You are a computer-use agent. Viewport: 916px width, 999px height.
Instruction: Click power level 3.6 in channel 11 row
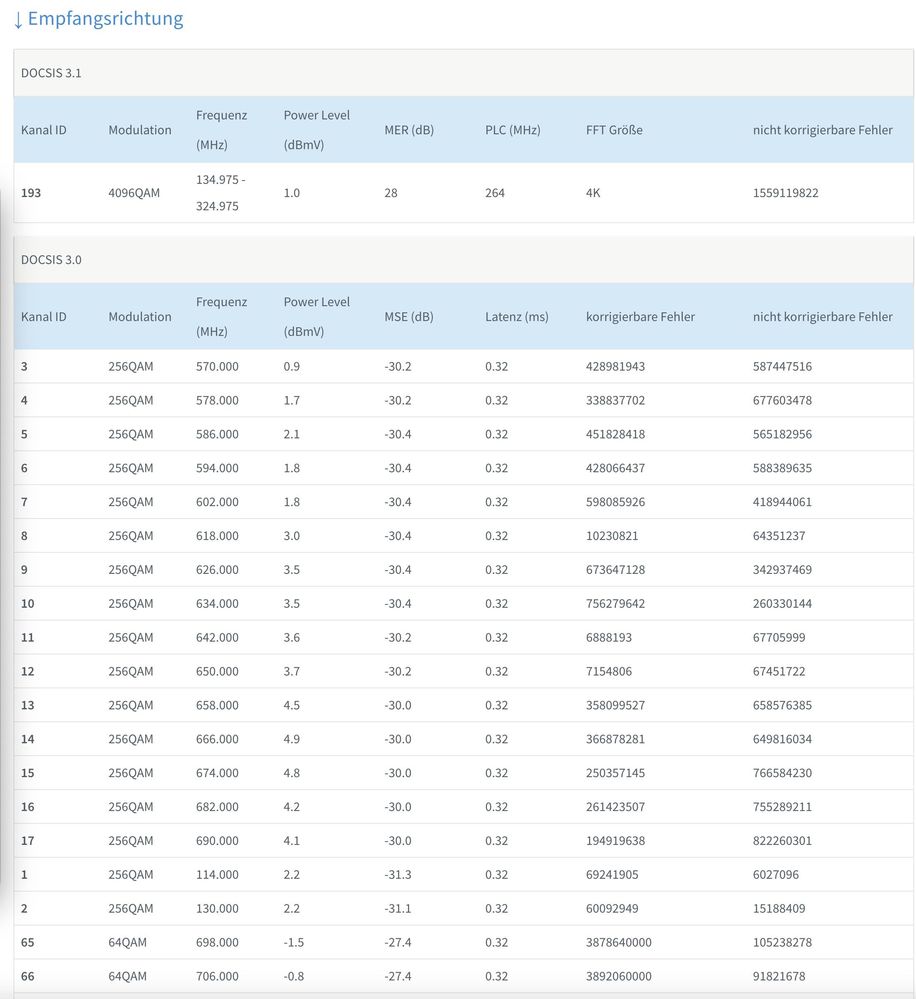pos(292,638)
